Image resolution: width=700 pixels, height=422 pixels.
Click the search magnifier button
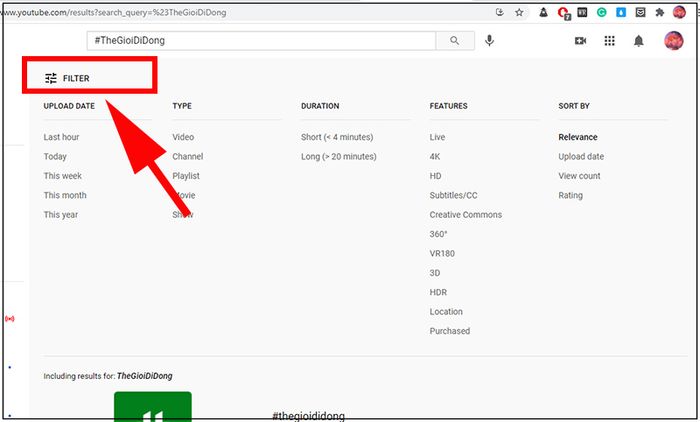tap(454, 41)
